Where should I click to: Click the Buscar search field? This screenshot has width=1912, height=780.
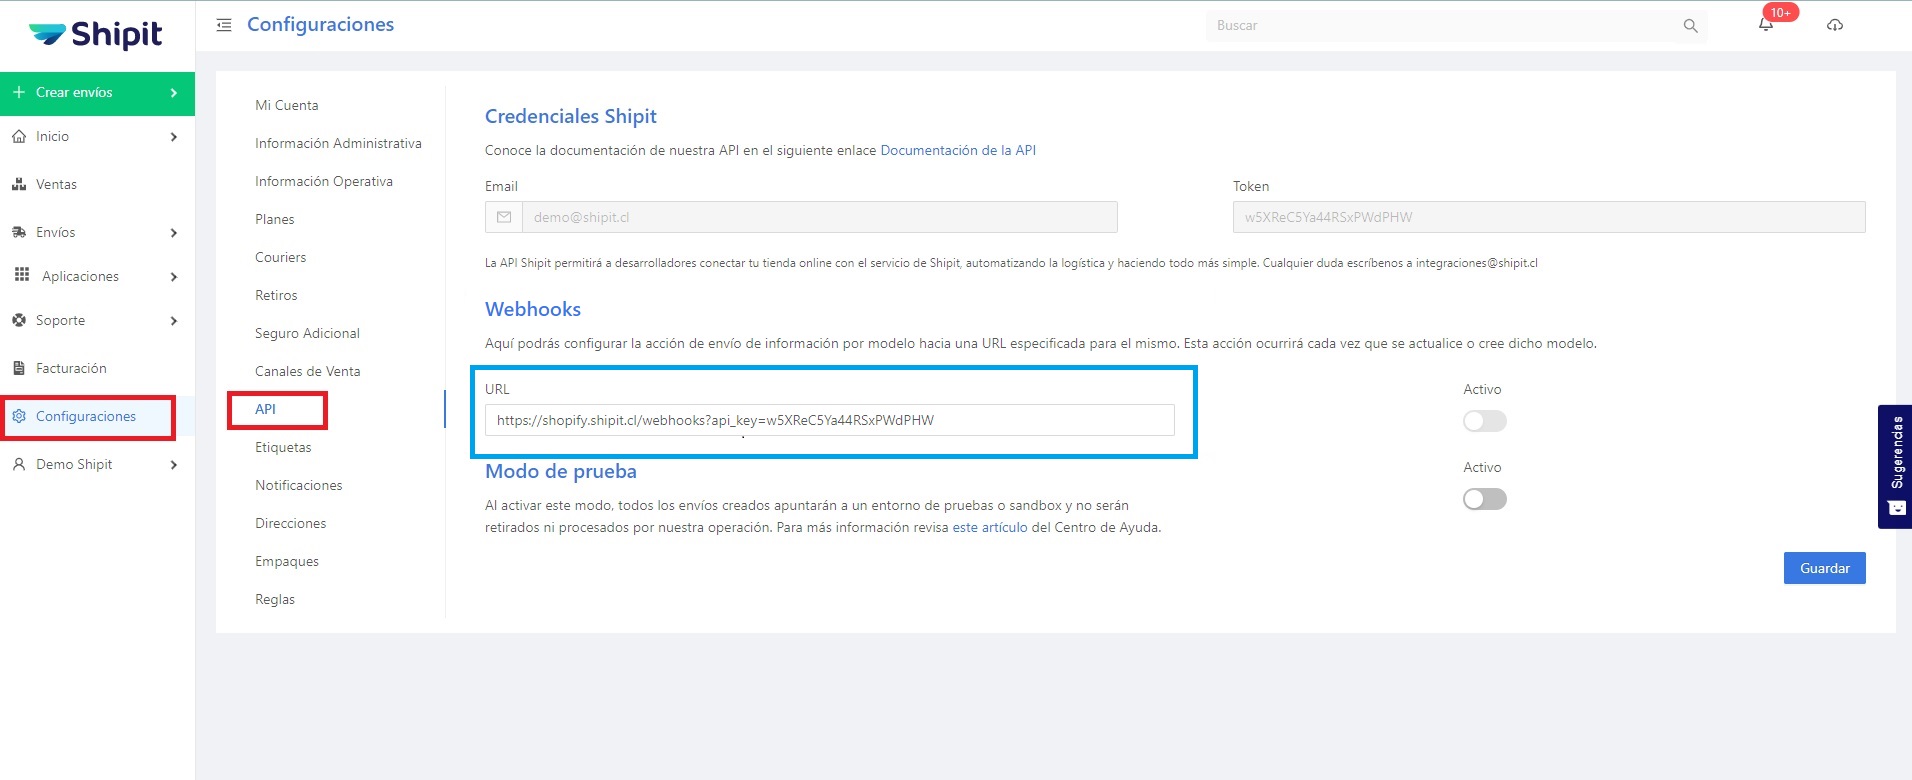[x=1443, y=26]
